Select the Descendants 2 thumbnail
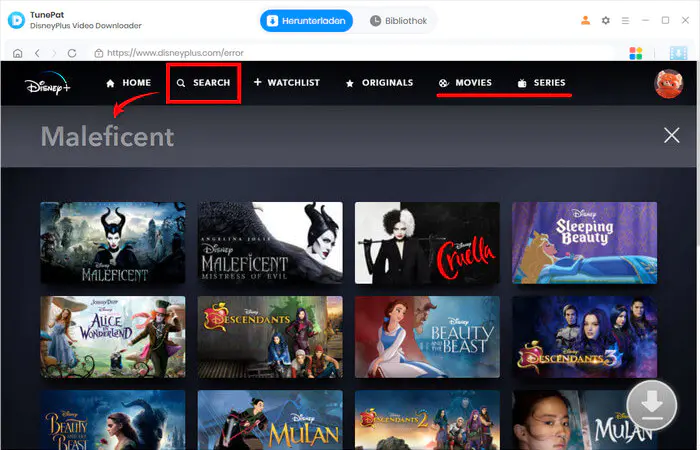 (427, 420)
